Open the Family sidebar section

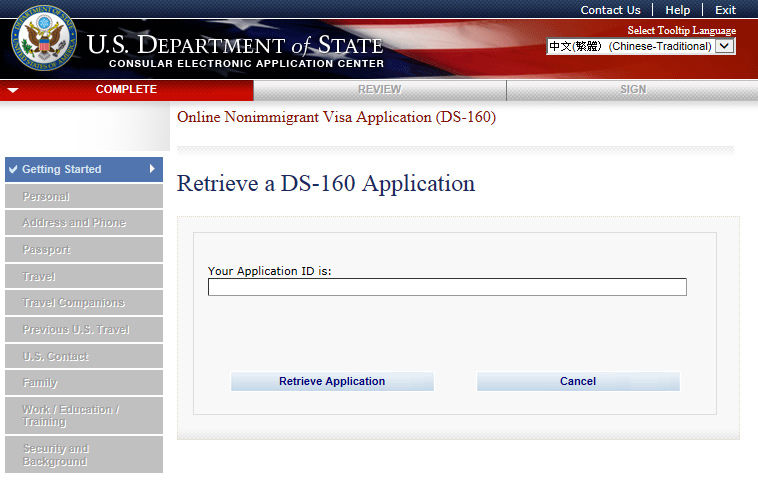(x=84, y=383)
